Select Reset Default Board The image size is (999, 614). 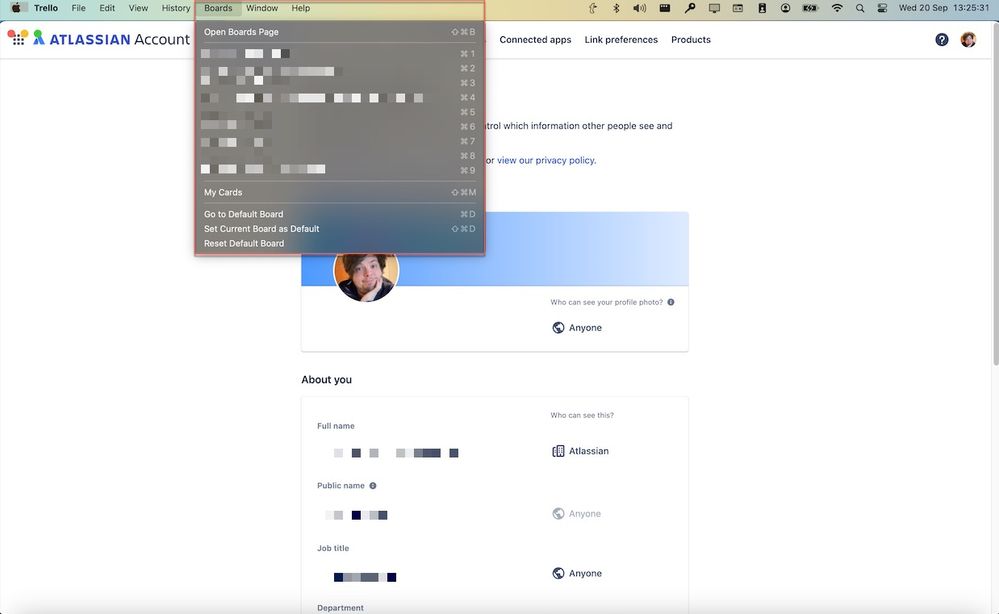pyautogui.click(x=340, y=243)
